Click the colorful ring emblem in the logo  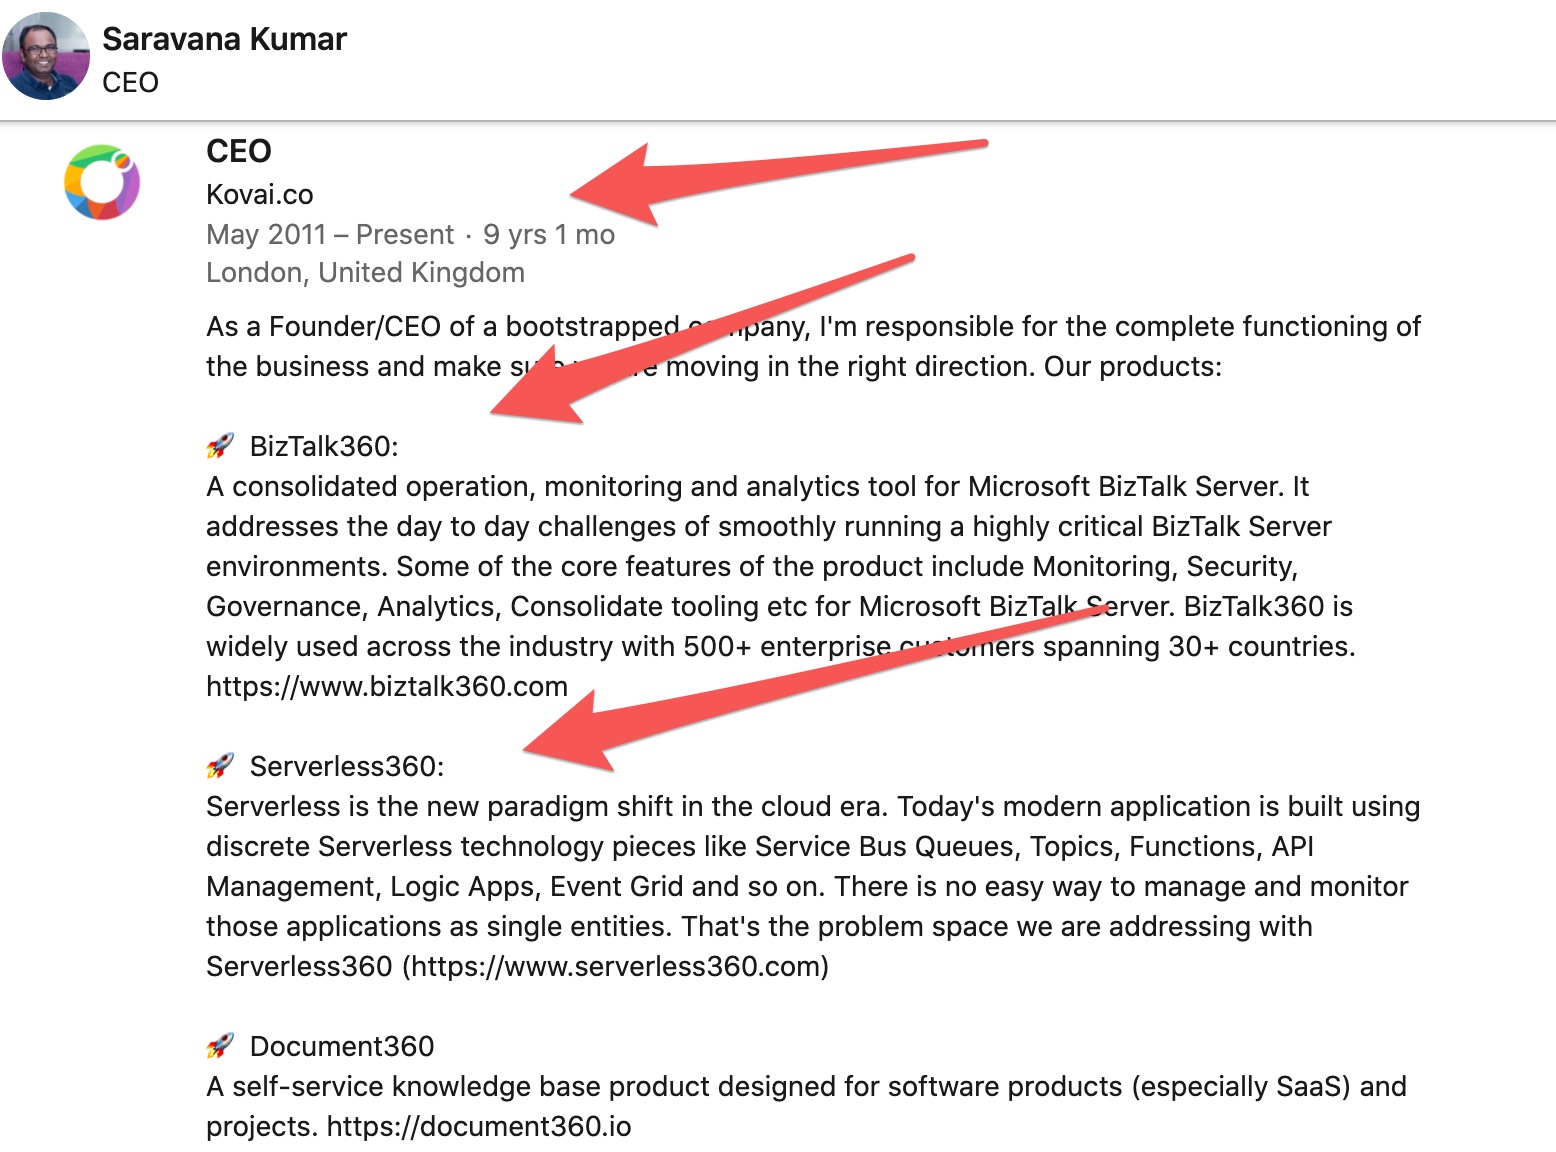coord(101,182)
